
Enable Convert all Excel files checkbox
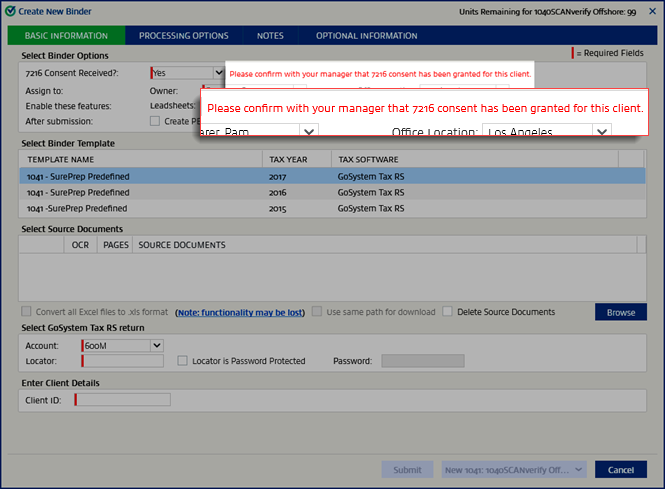(x=27, y=312)
